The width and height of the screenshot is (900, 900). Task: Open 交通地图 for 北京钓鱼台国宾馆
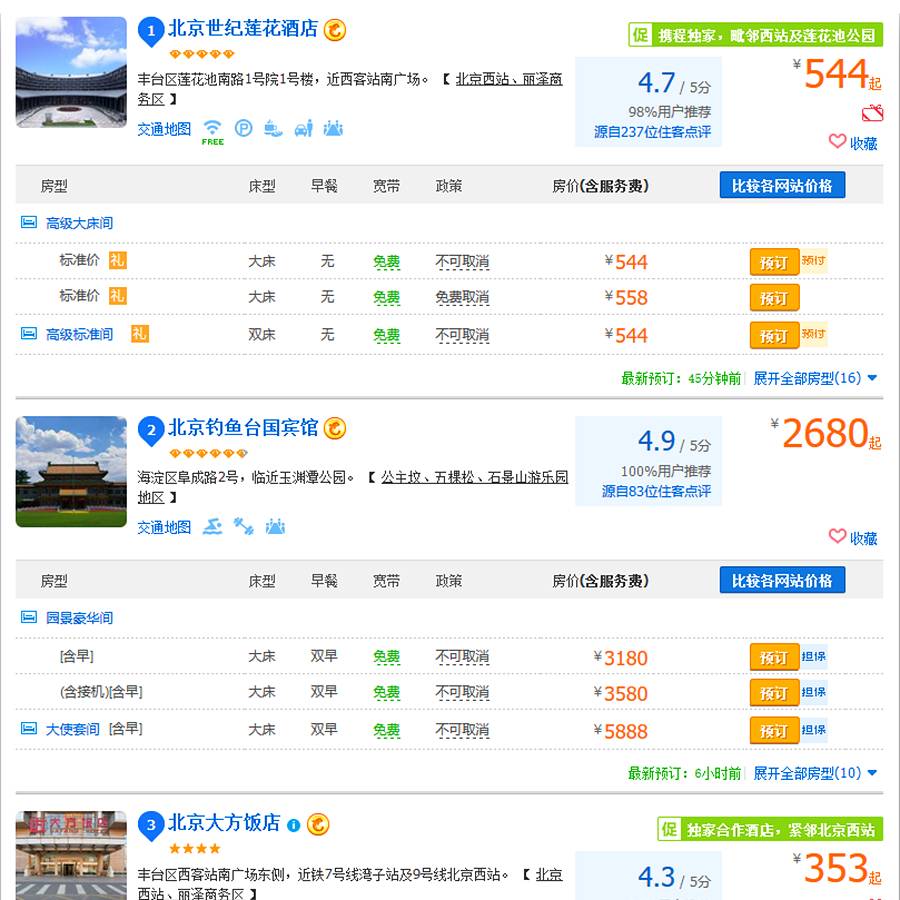(164, 527)
